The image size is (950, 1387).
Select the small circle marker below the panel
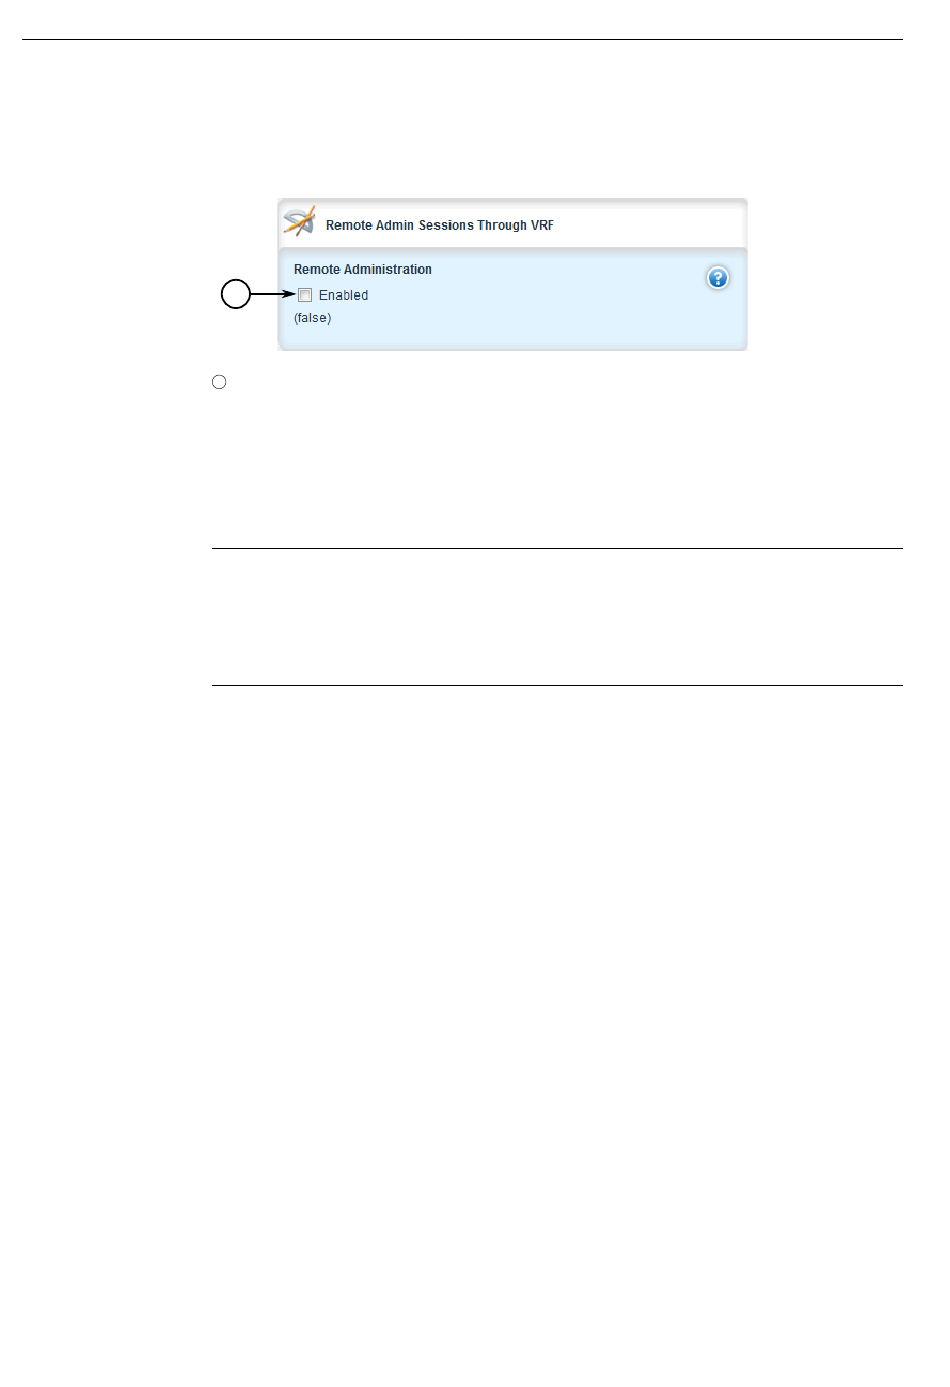(219, 382)
